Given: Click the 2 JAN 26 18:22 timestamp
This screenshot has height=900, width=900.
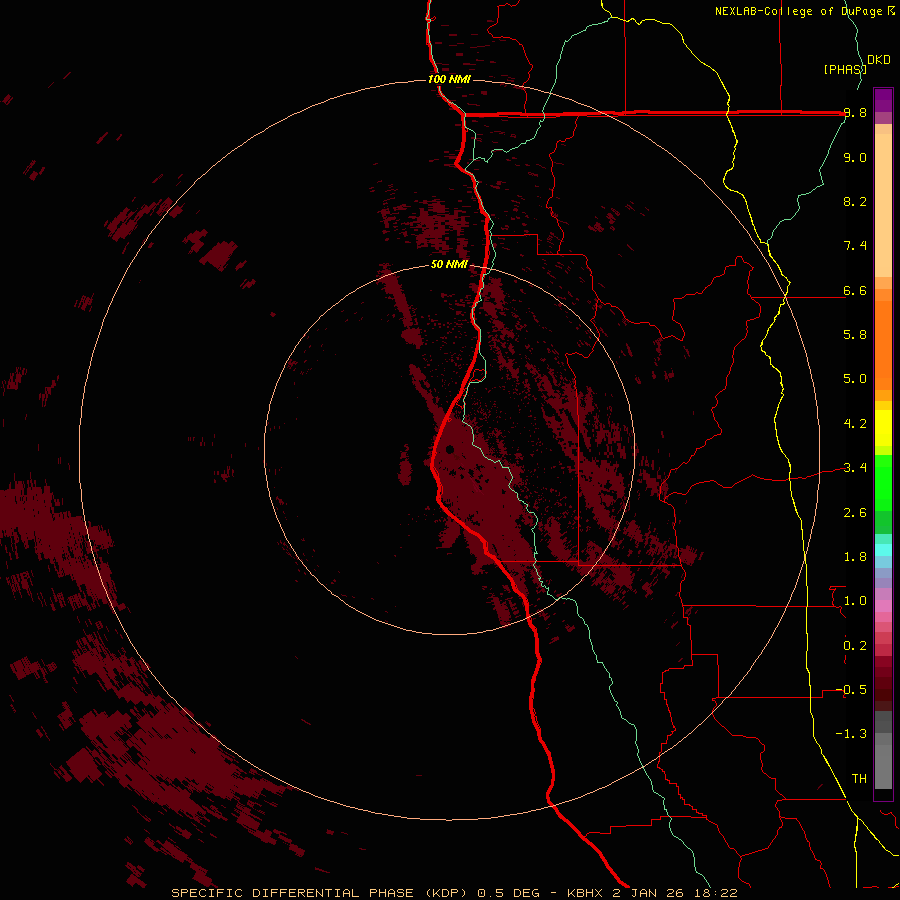Looking at the screenshot, I should coord(675,893).
